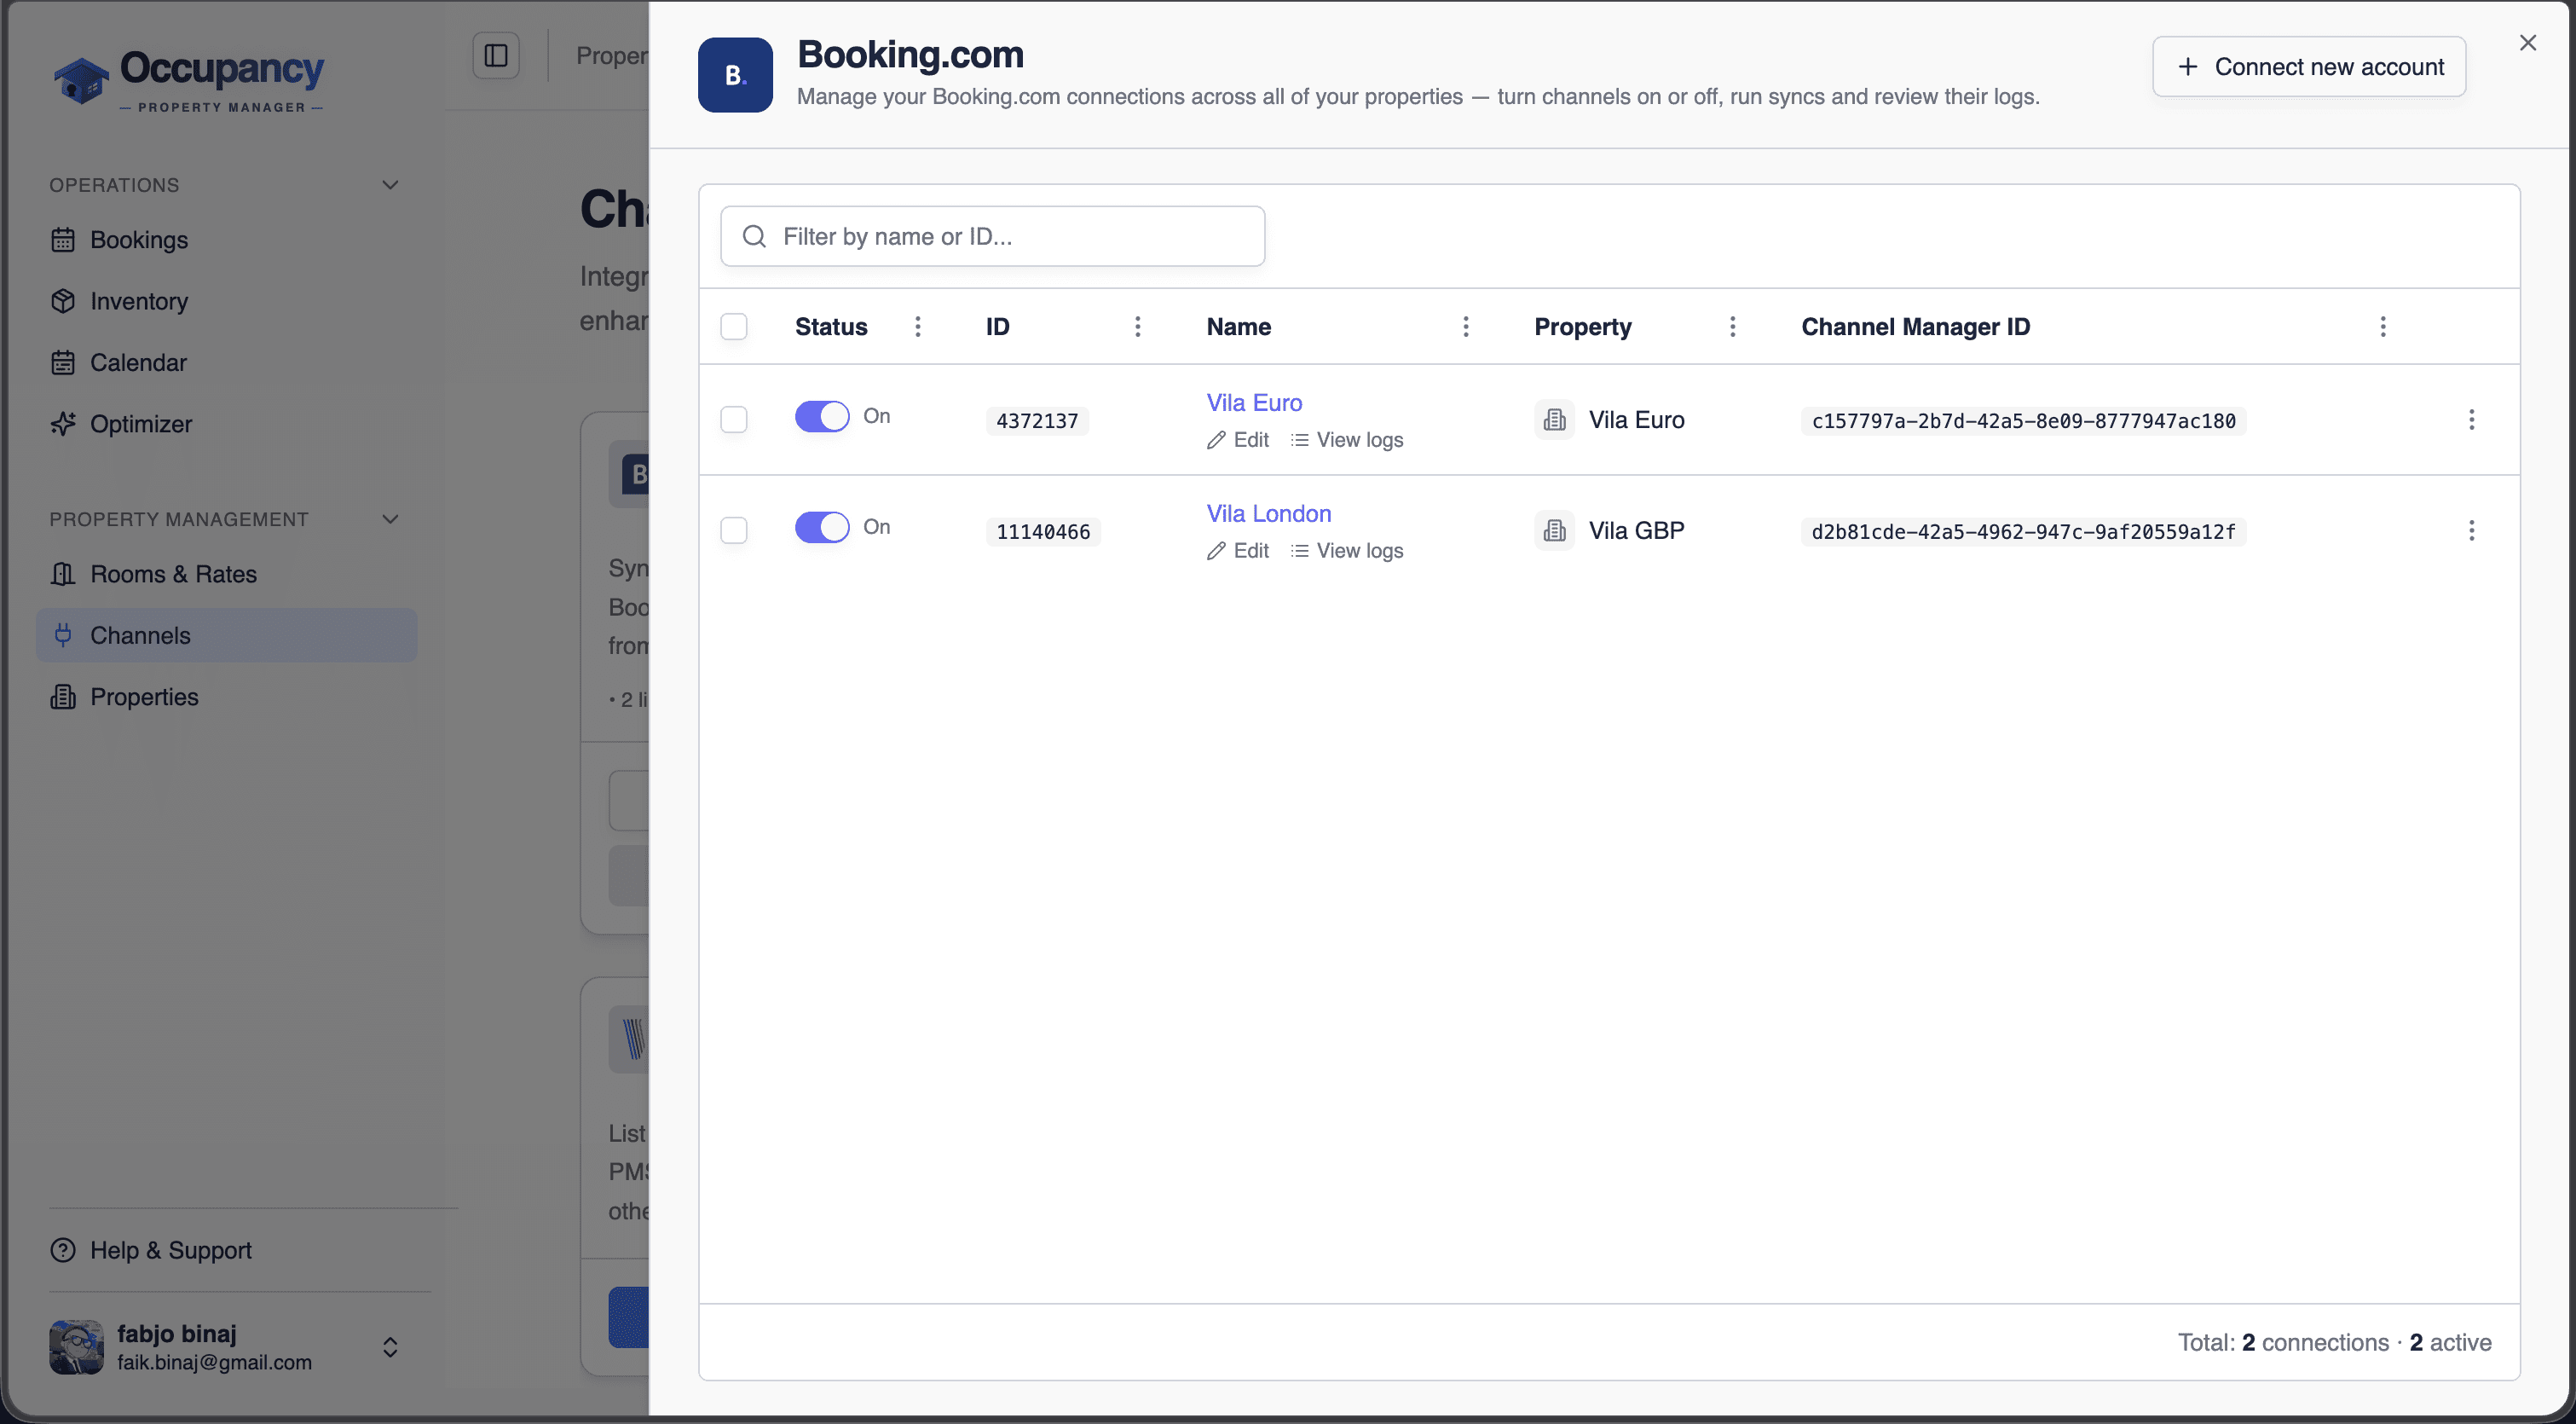The height and width of the screenshot is (1424, 2576).
Task: Click channel manager ID starting c157797a
Action: (x=2024, y=421)
